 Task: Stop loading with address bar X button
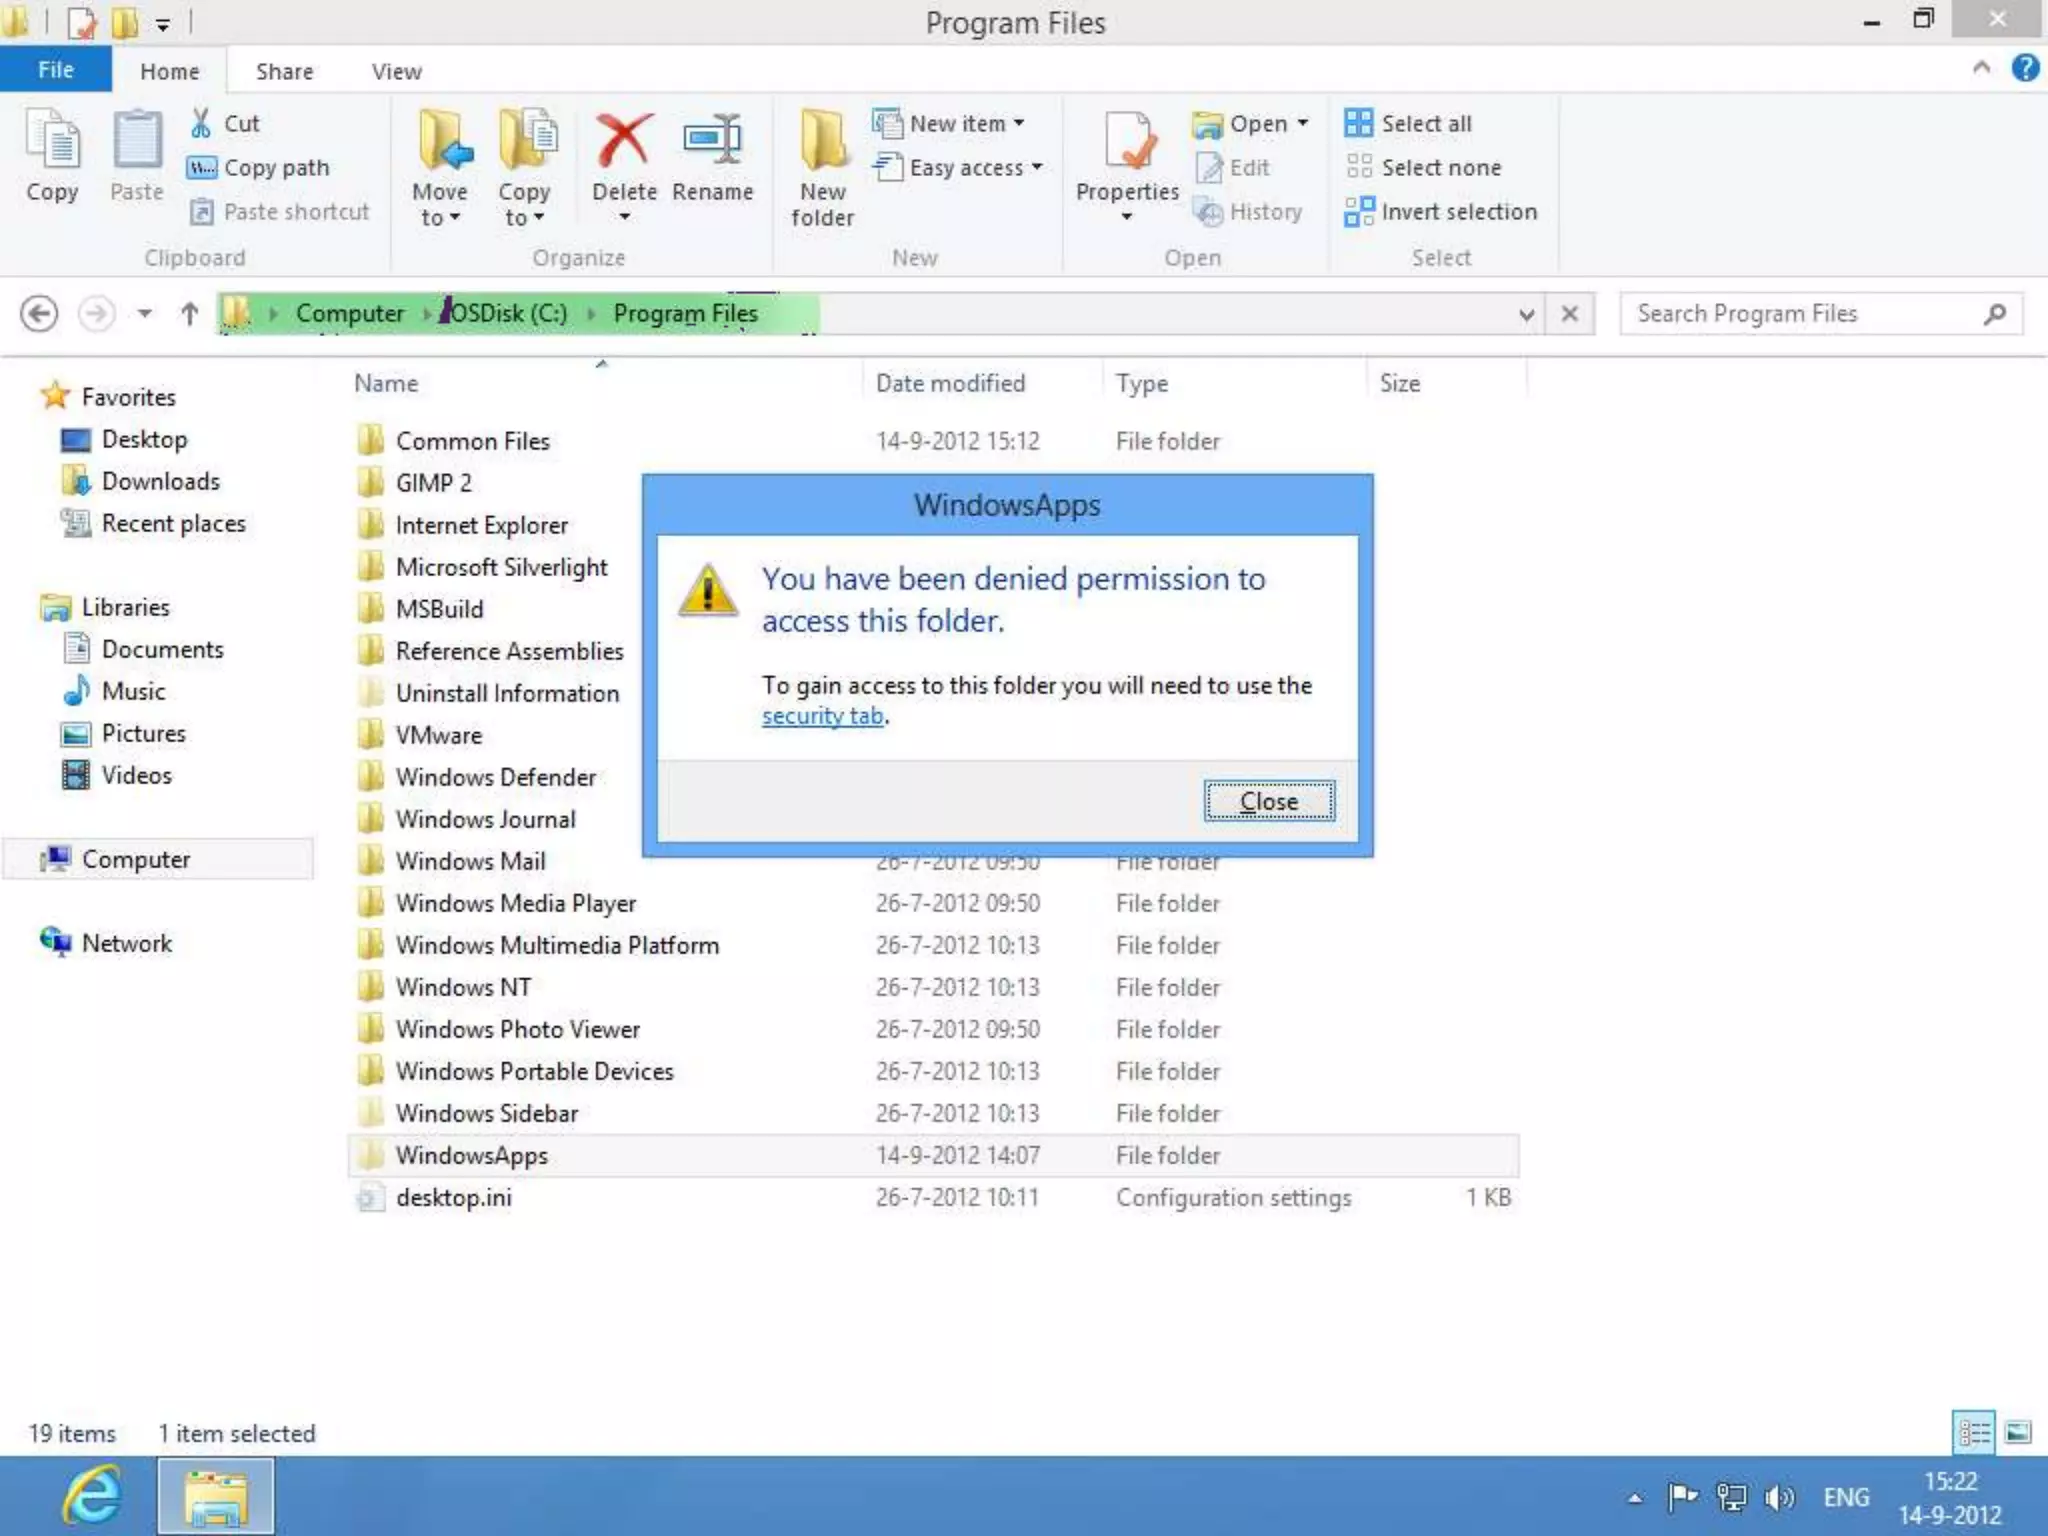1570,314
